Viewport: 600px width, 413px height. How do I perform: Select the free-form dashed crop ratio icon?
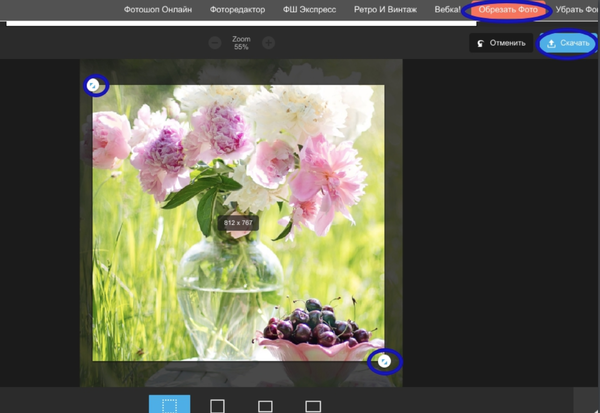(x=170, y=404)
